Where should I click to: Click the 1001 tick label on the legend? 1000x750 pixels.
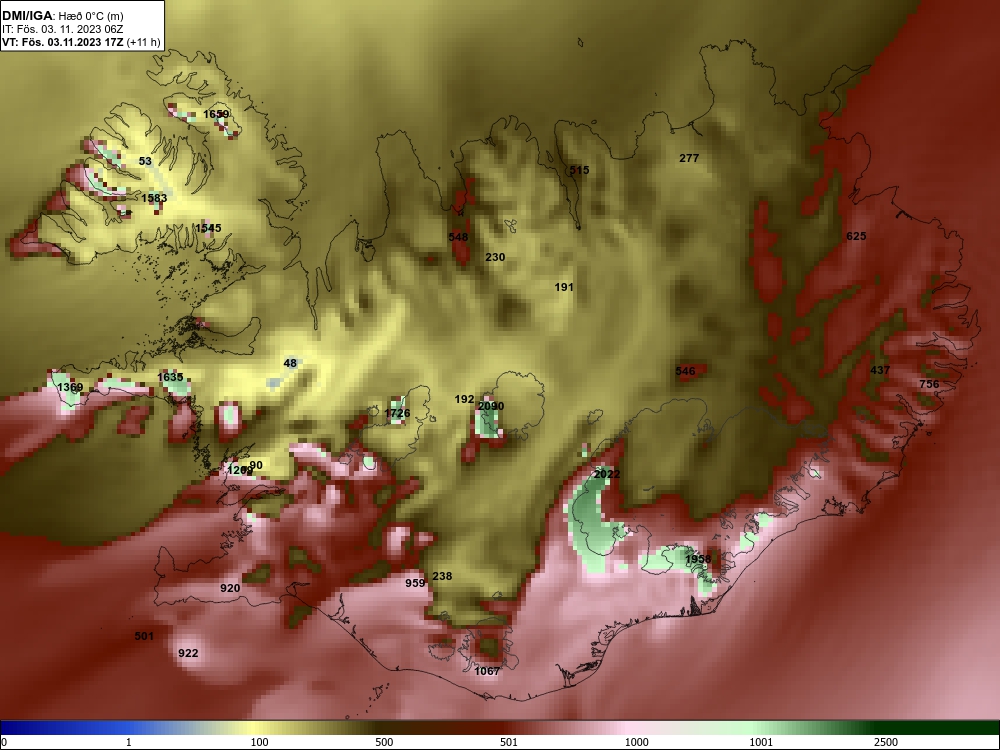761,742
